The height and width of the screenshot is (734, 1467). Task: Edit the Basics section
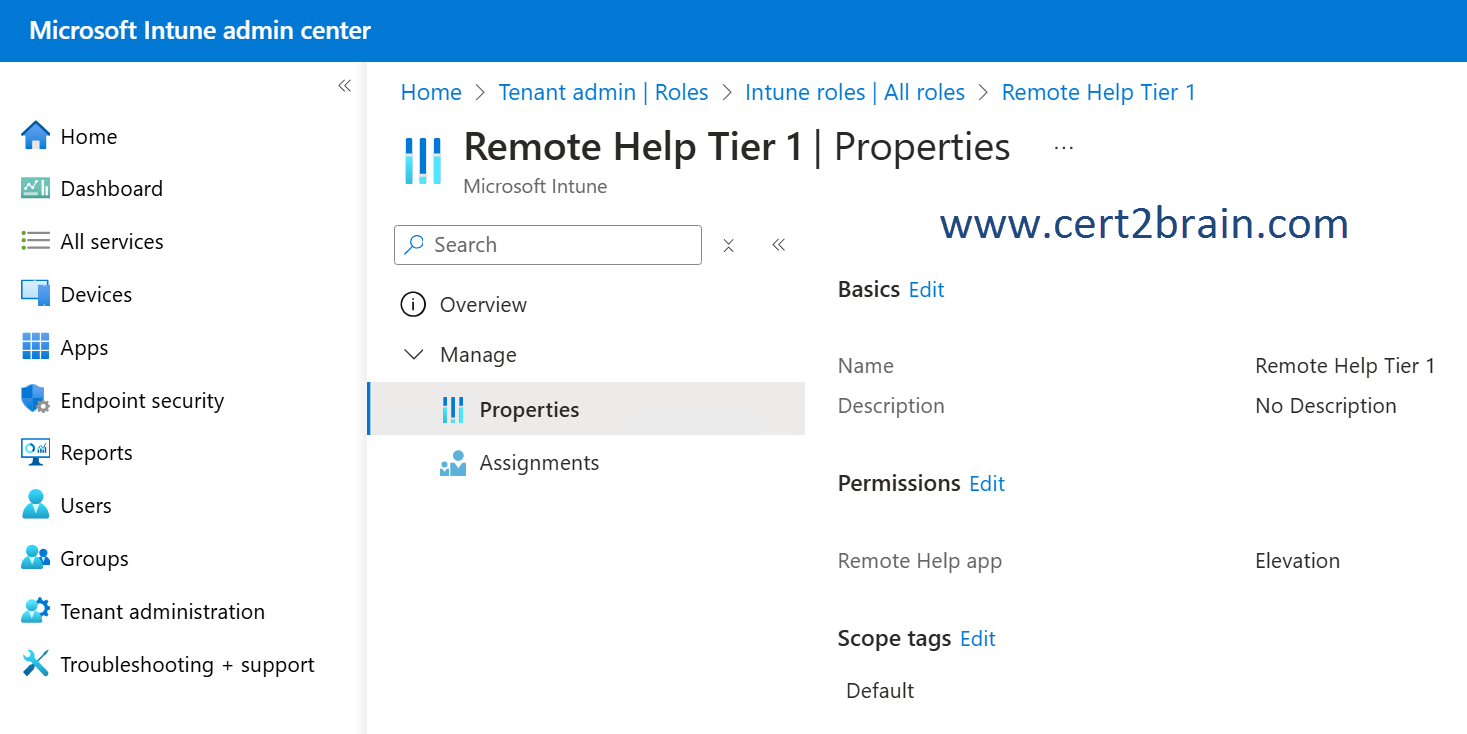pyautogui.click(x=926, y=290)
